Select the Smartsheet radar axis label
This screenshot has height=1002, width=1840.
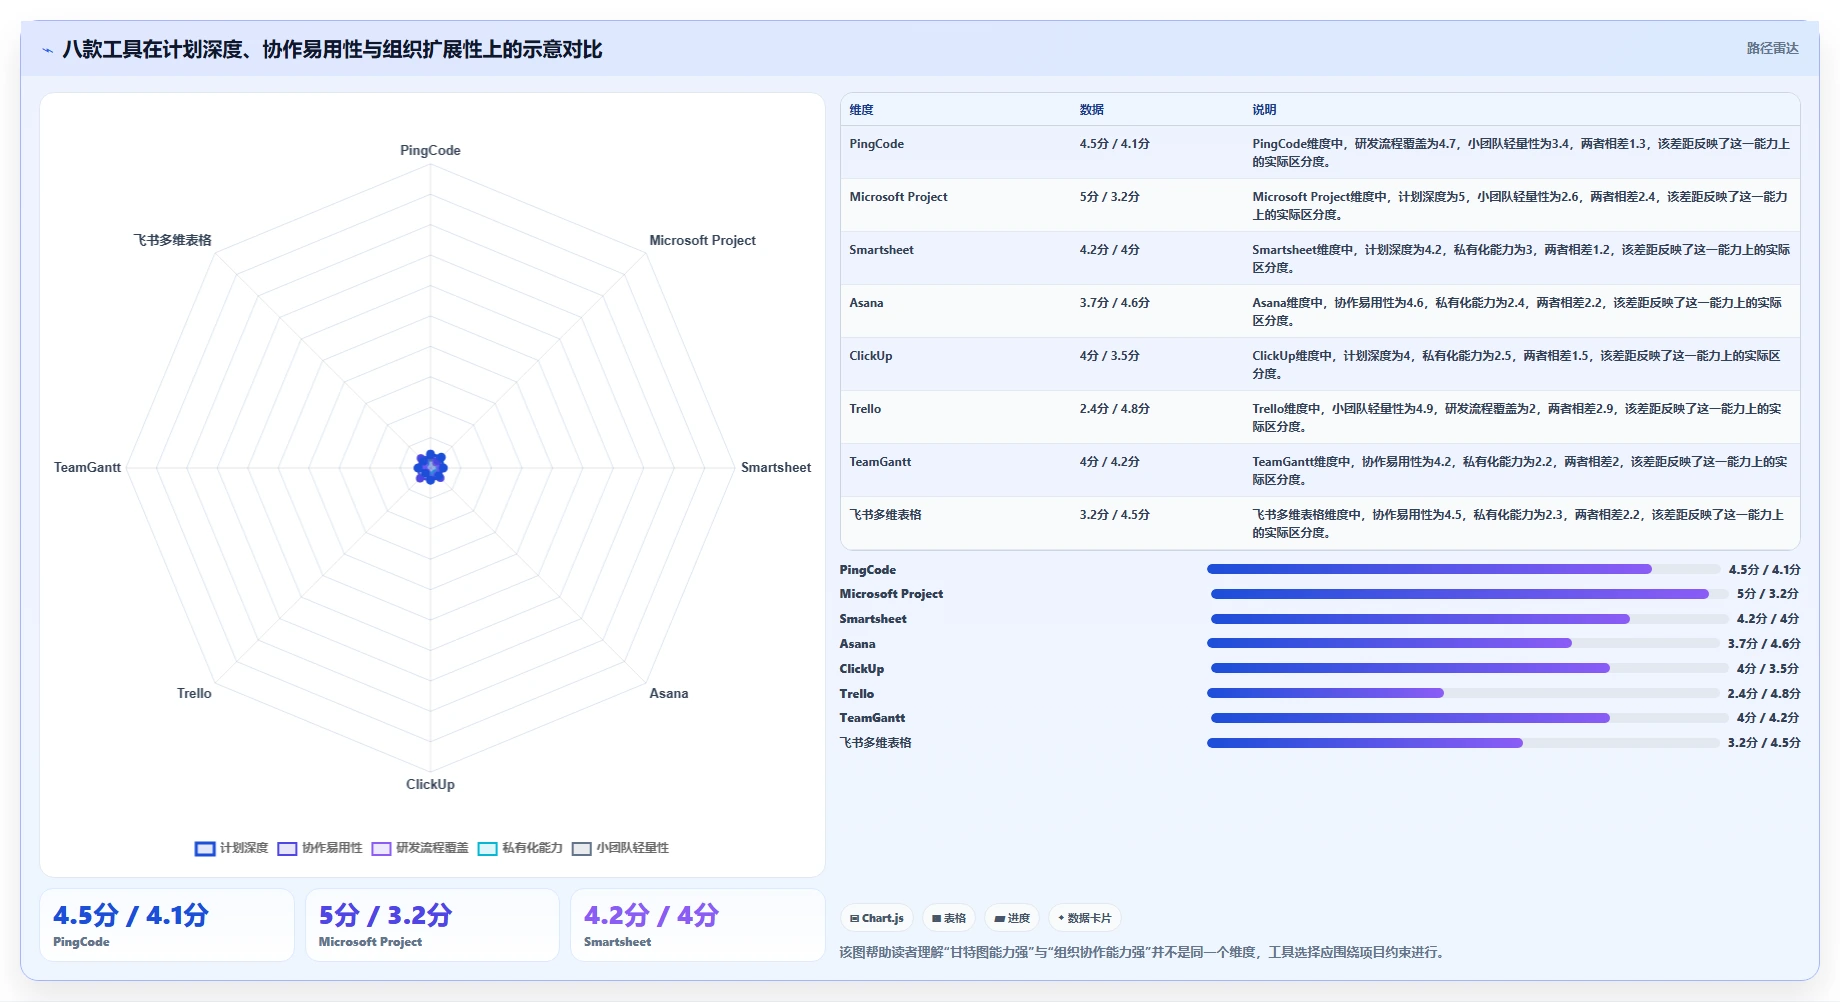[775, 467]
